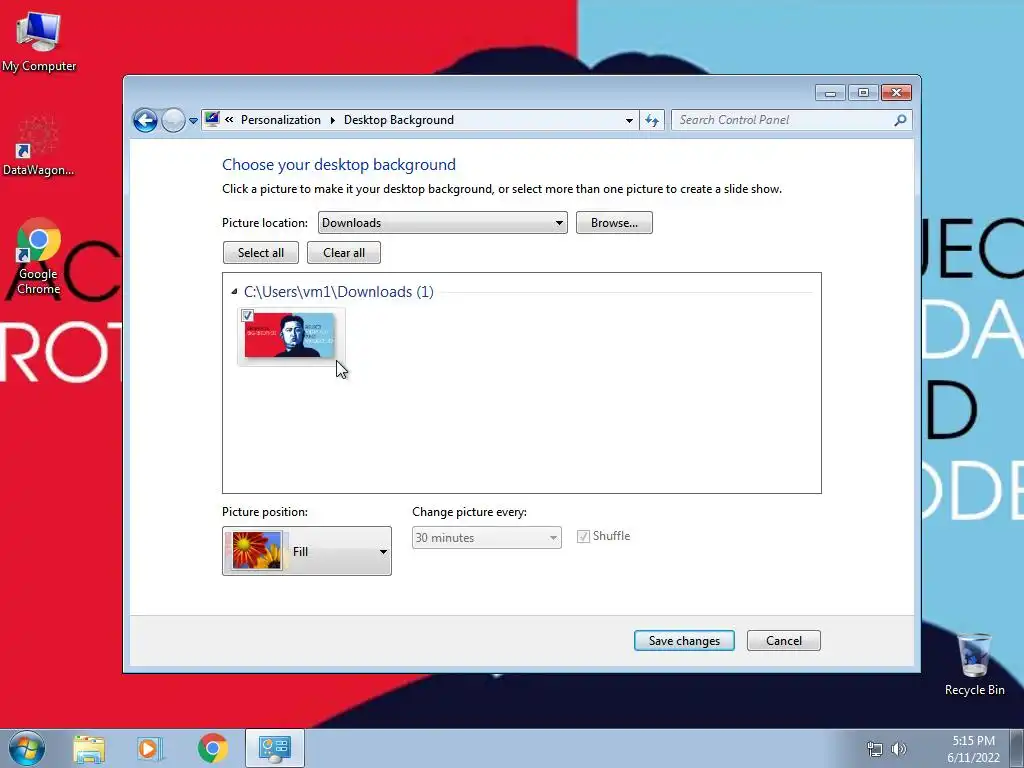This screenshot has height=768, width=1024.
Task: Open the Windows Start menu
Action: [x=27, y=748]
